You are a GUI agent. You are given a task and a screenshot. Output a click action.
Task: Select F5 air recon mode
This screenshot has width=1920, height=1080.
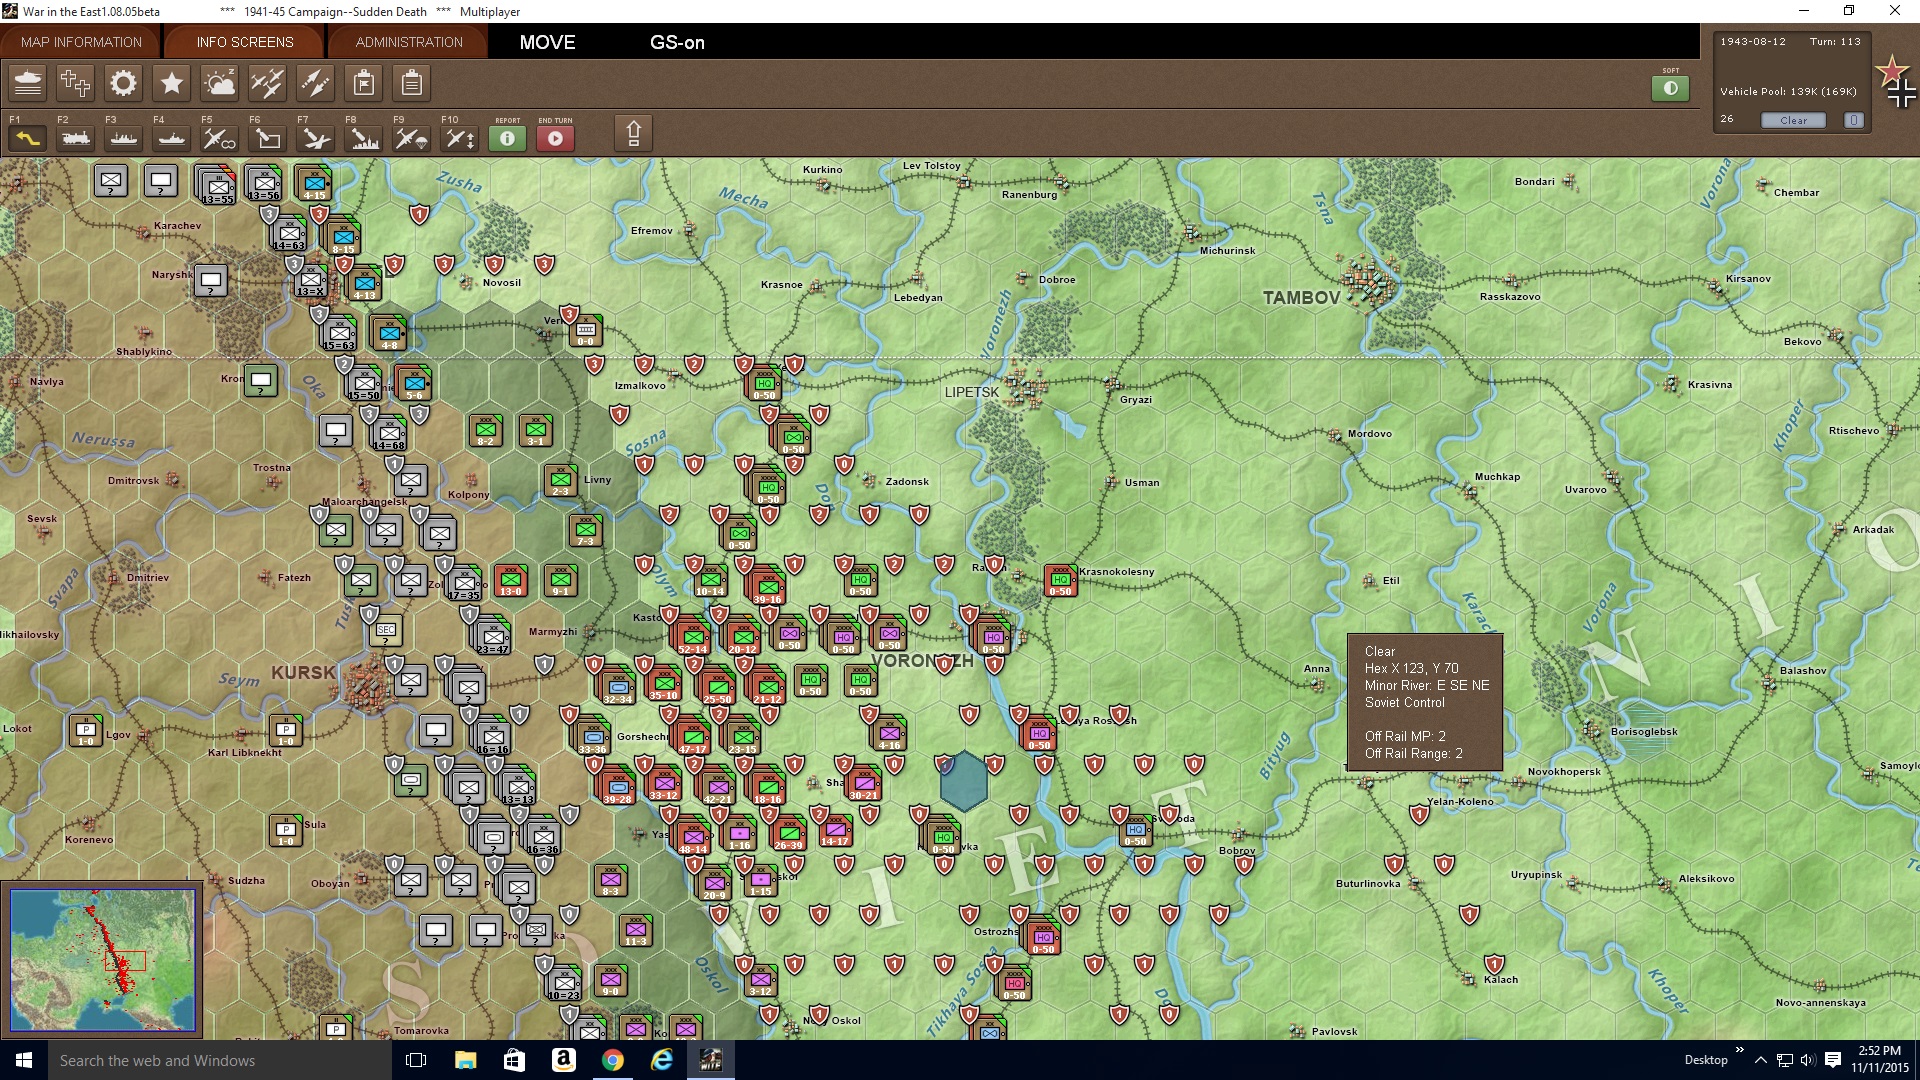pos(220,138)
